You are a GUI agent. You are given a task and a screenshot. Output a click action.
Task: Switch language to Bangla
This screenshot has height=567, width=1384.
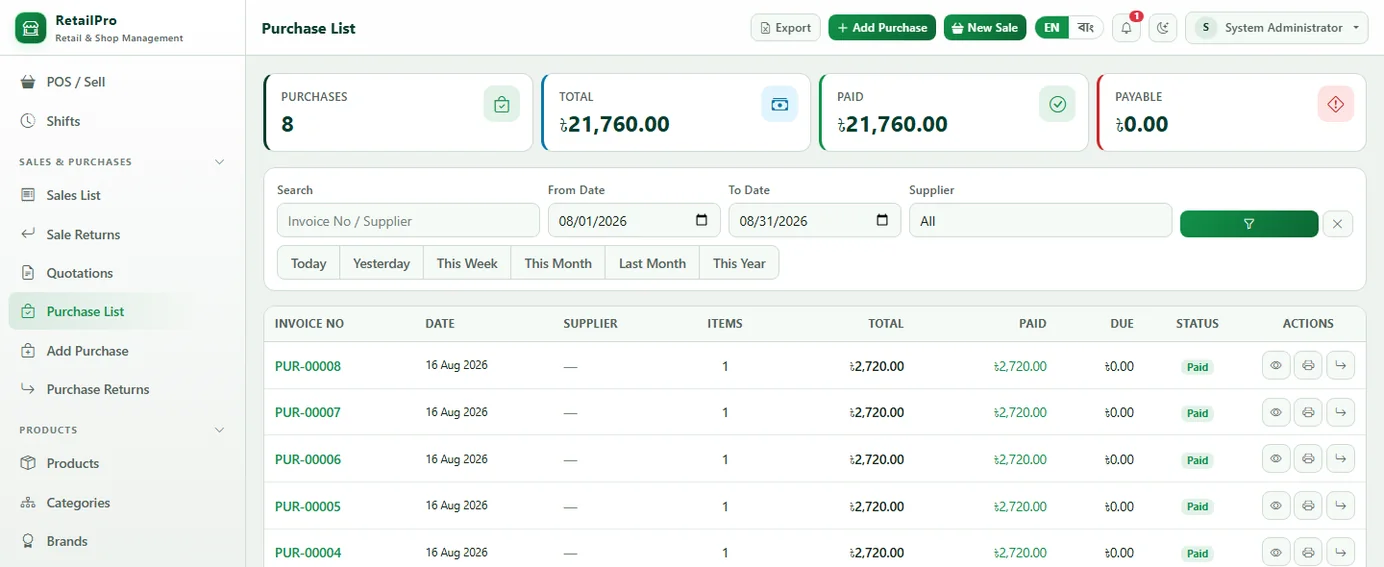click(1085, 28)
